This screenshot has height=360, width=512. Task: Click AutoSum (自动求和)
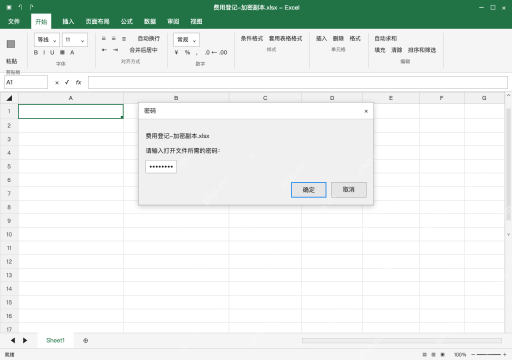(386, 39)
